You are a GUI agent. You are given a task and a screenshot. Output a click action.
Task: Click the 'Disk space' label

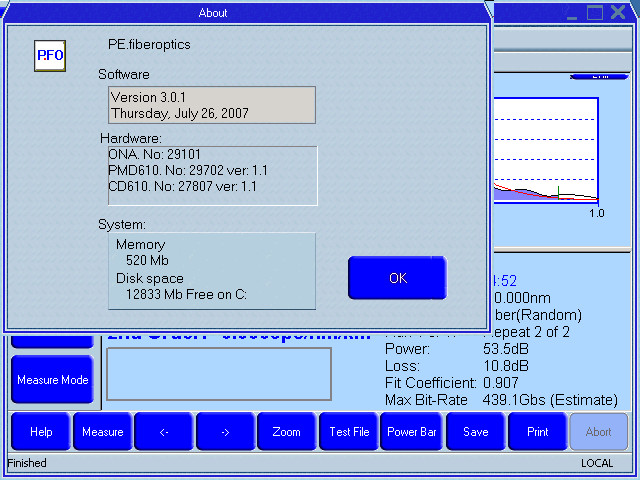[150, 278]
